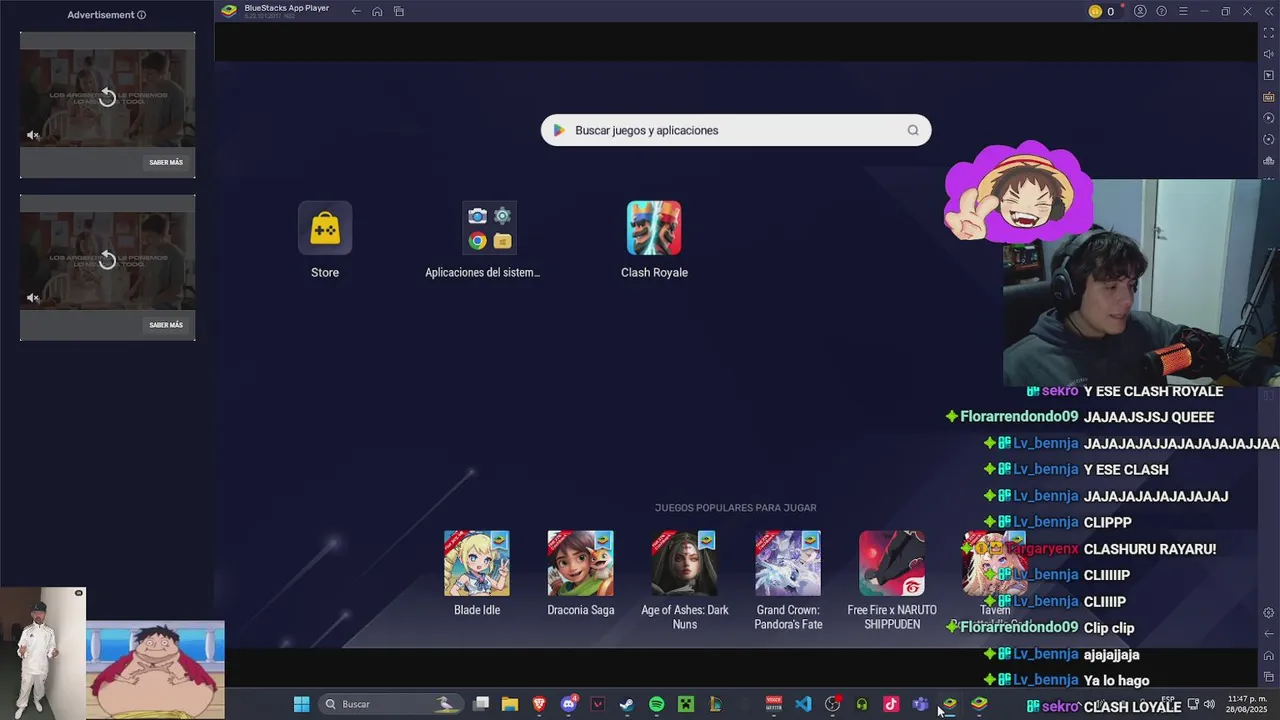1280x720 pixels.
Task: Open Visual Studio Code from the taskbar
Action: [x=803, y=704]
